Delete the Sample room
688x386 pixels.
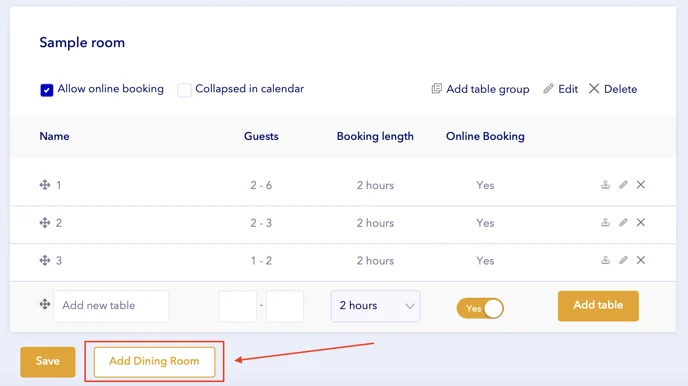[613, 89]
